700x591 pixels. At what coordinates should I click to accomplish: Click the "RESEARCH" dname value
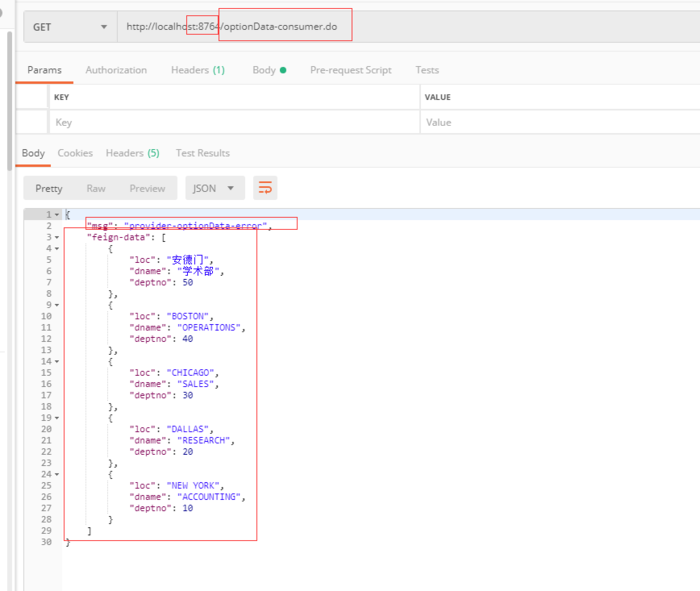click(204, 441)
